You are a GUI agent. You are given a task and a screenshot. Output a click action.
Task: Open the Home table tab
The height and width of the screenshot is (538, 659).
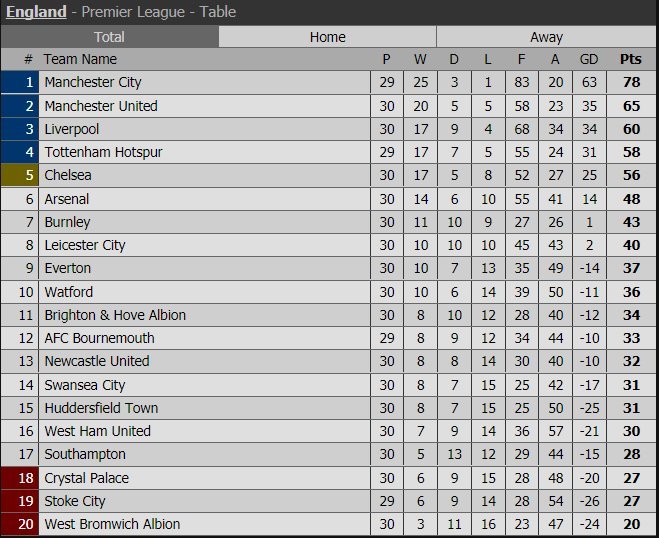point(327,37)
